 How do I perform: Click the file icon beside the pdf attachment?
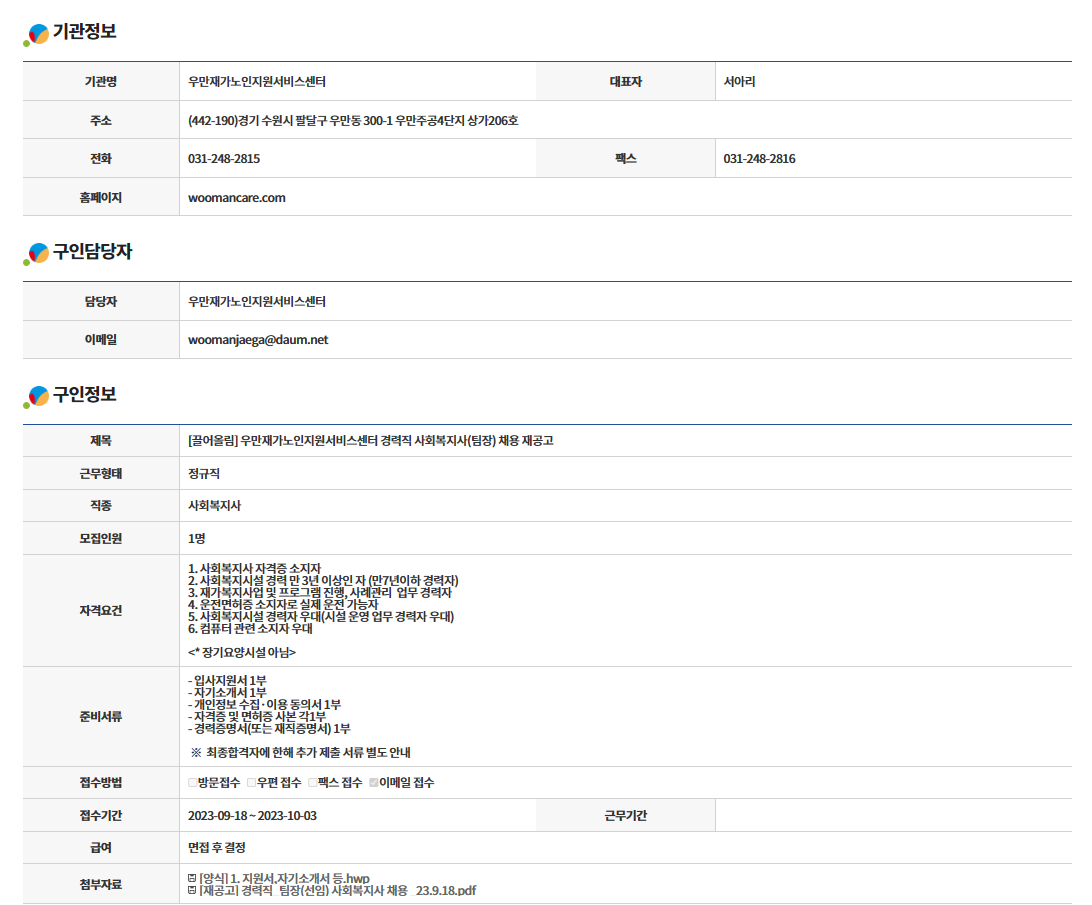point(192,890)
